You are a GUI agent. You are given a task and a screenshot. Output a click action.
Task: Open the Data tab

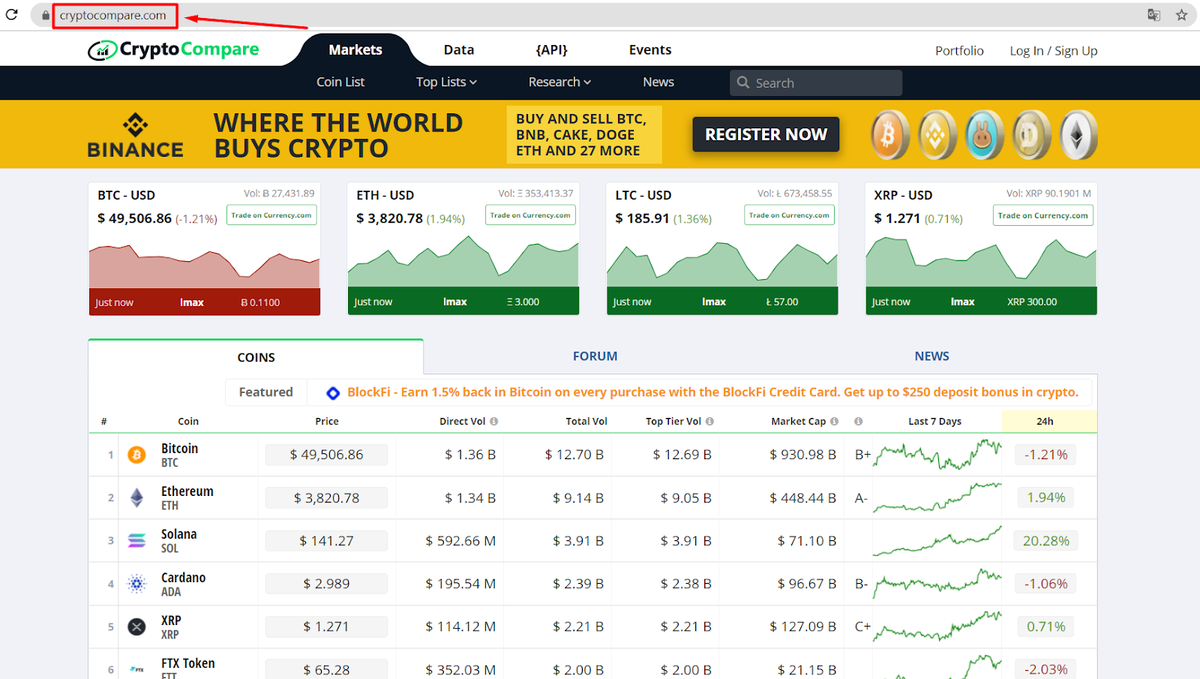[x=459, y=50]
